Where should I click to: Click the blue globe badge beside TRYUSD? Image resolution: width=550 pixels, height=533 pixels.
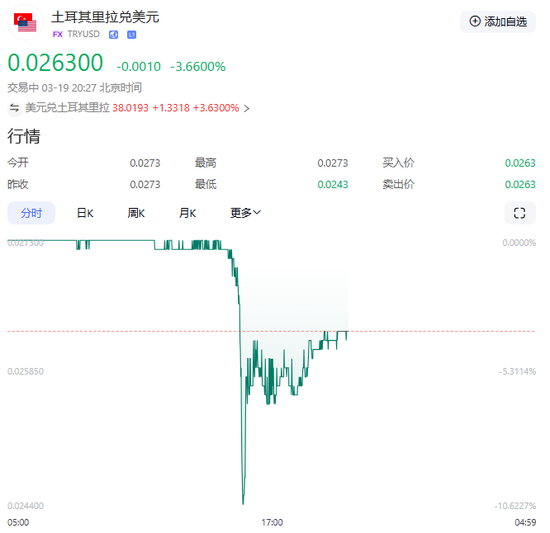113,34
